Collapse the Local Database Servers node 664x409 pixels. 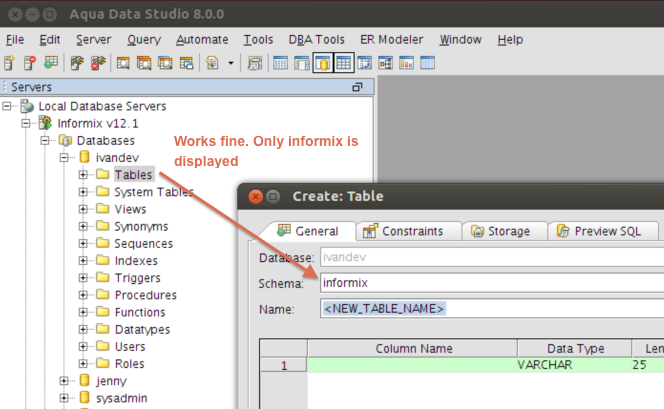[x=7, y=106]
